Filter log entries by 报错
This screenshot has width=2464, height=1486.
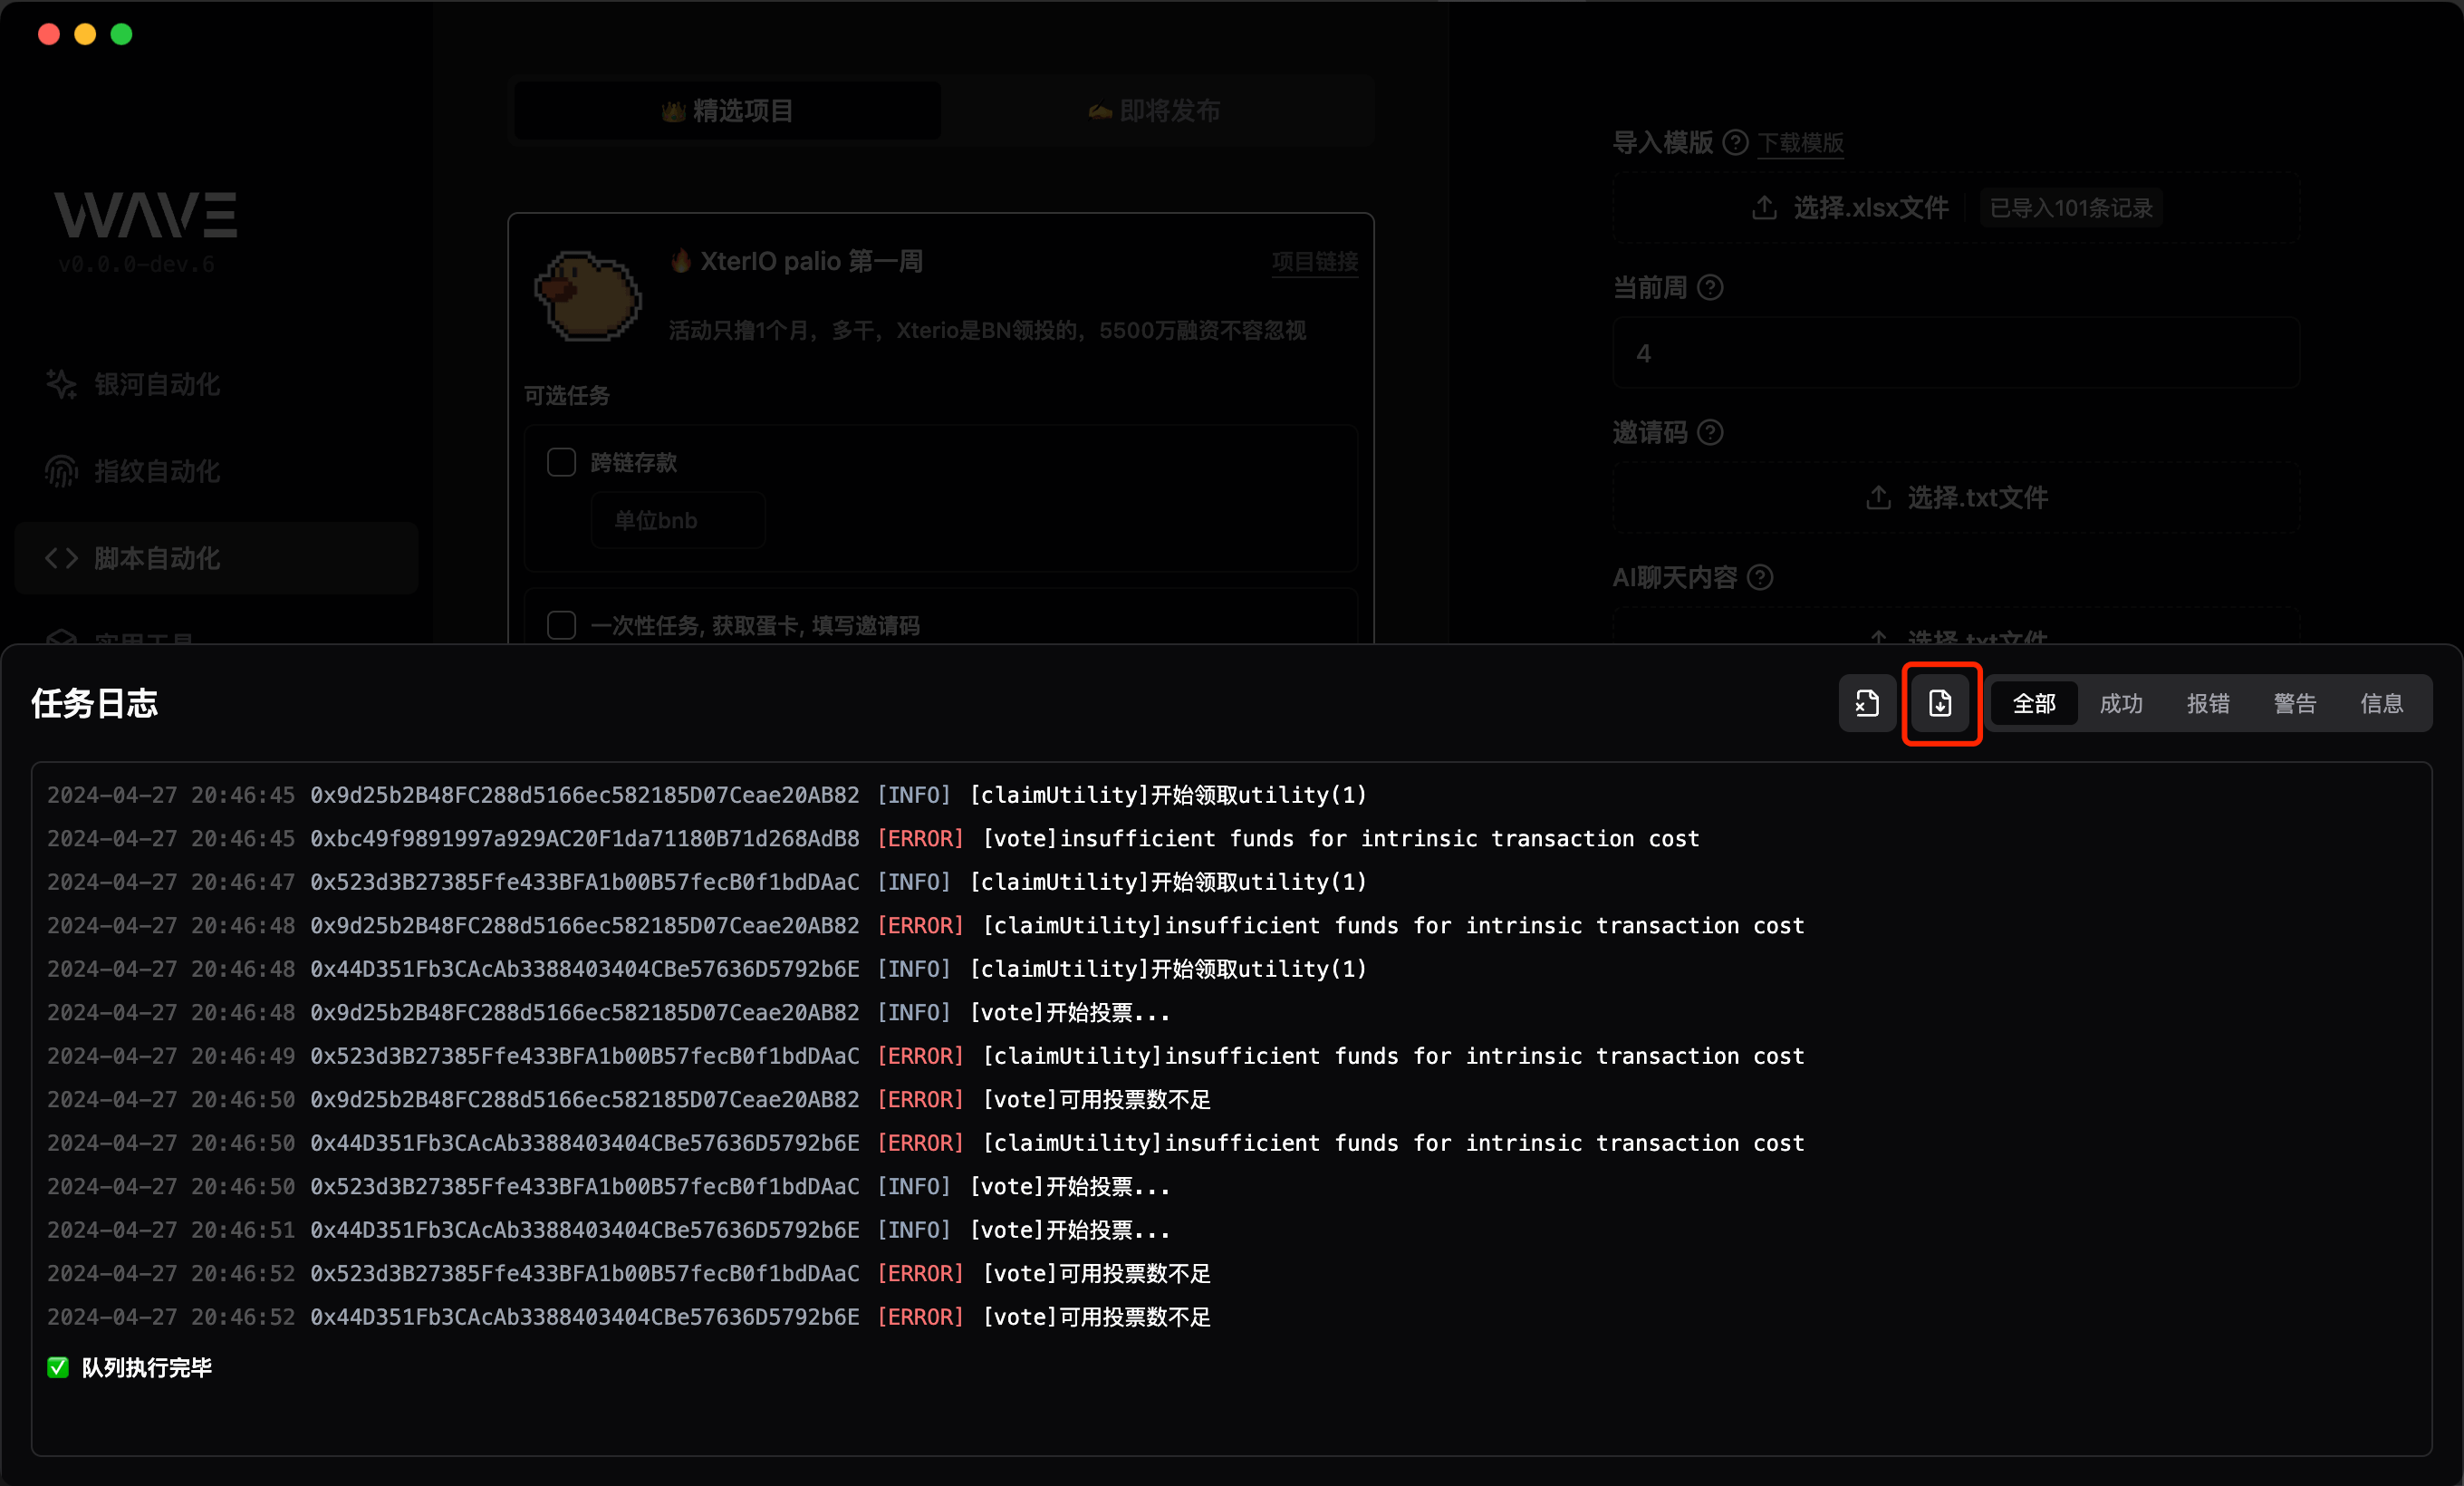(x=2208, y=703)
